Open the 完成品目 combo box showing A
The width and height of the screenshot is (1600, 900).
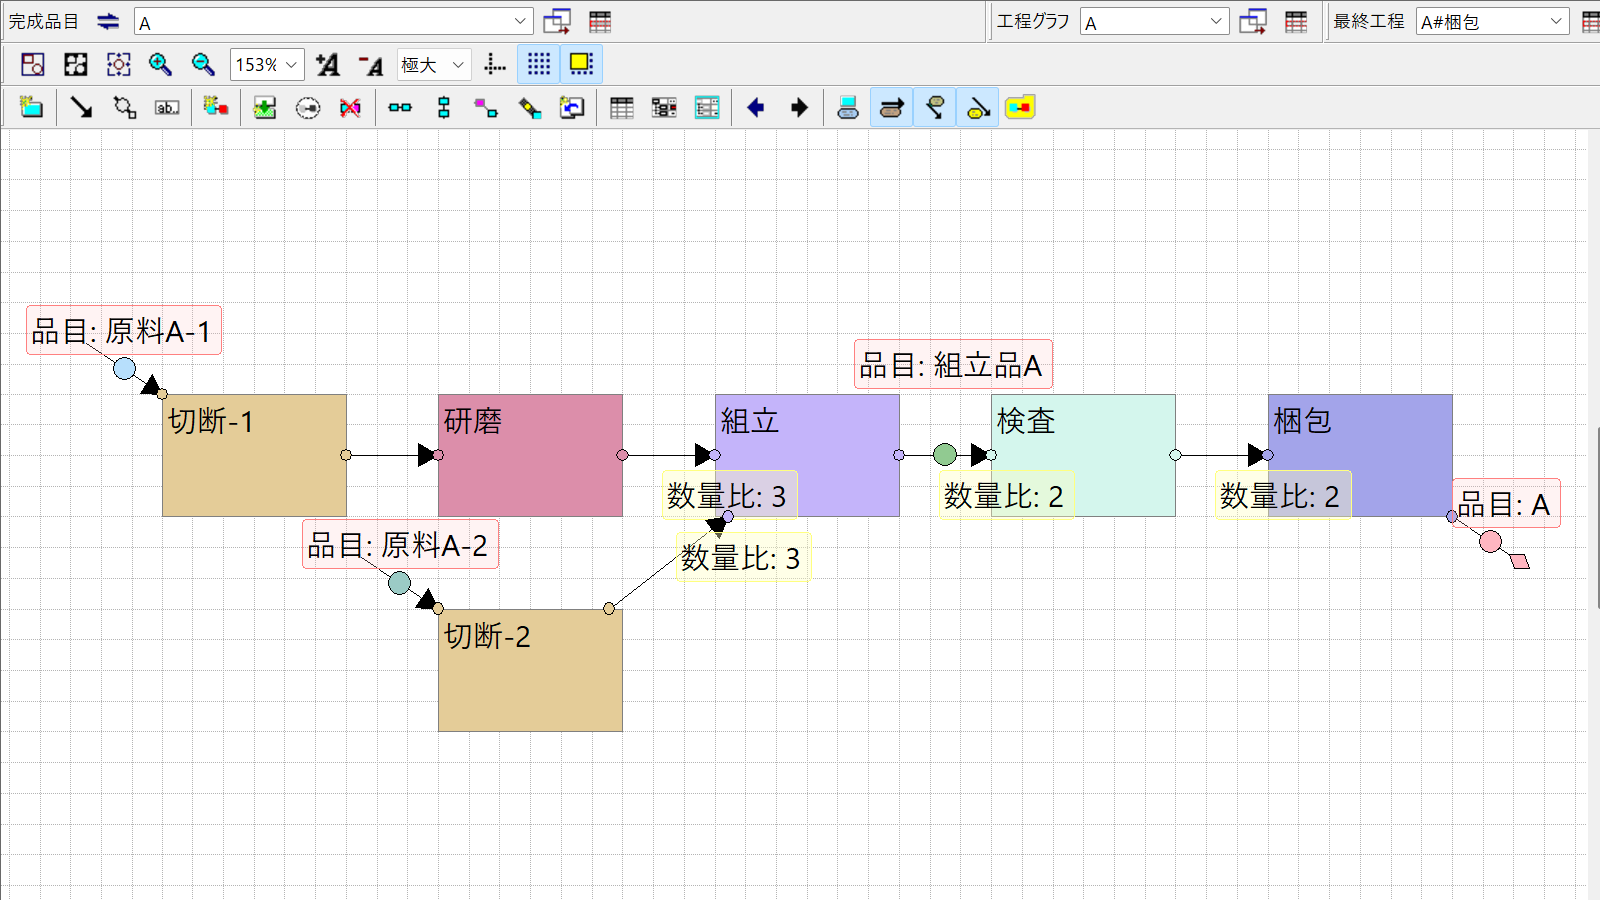click(x=333, y=22)
